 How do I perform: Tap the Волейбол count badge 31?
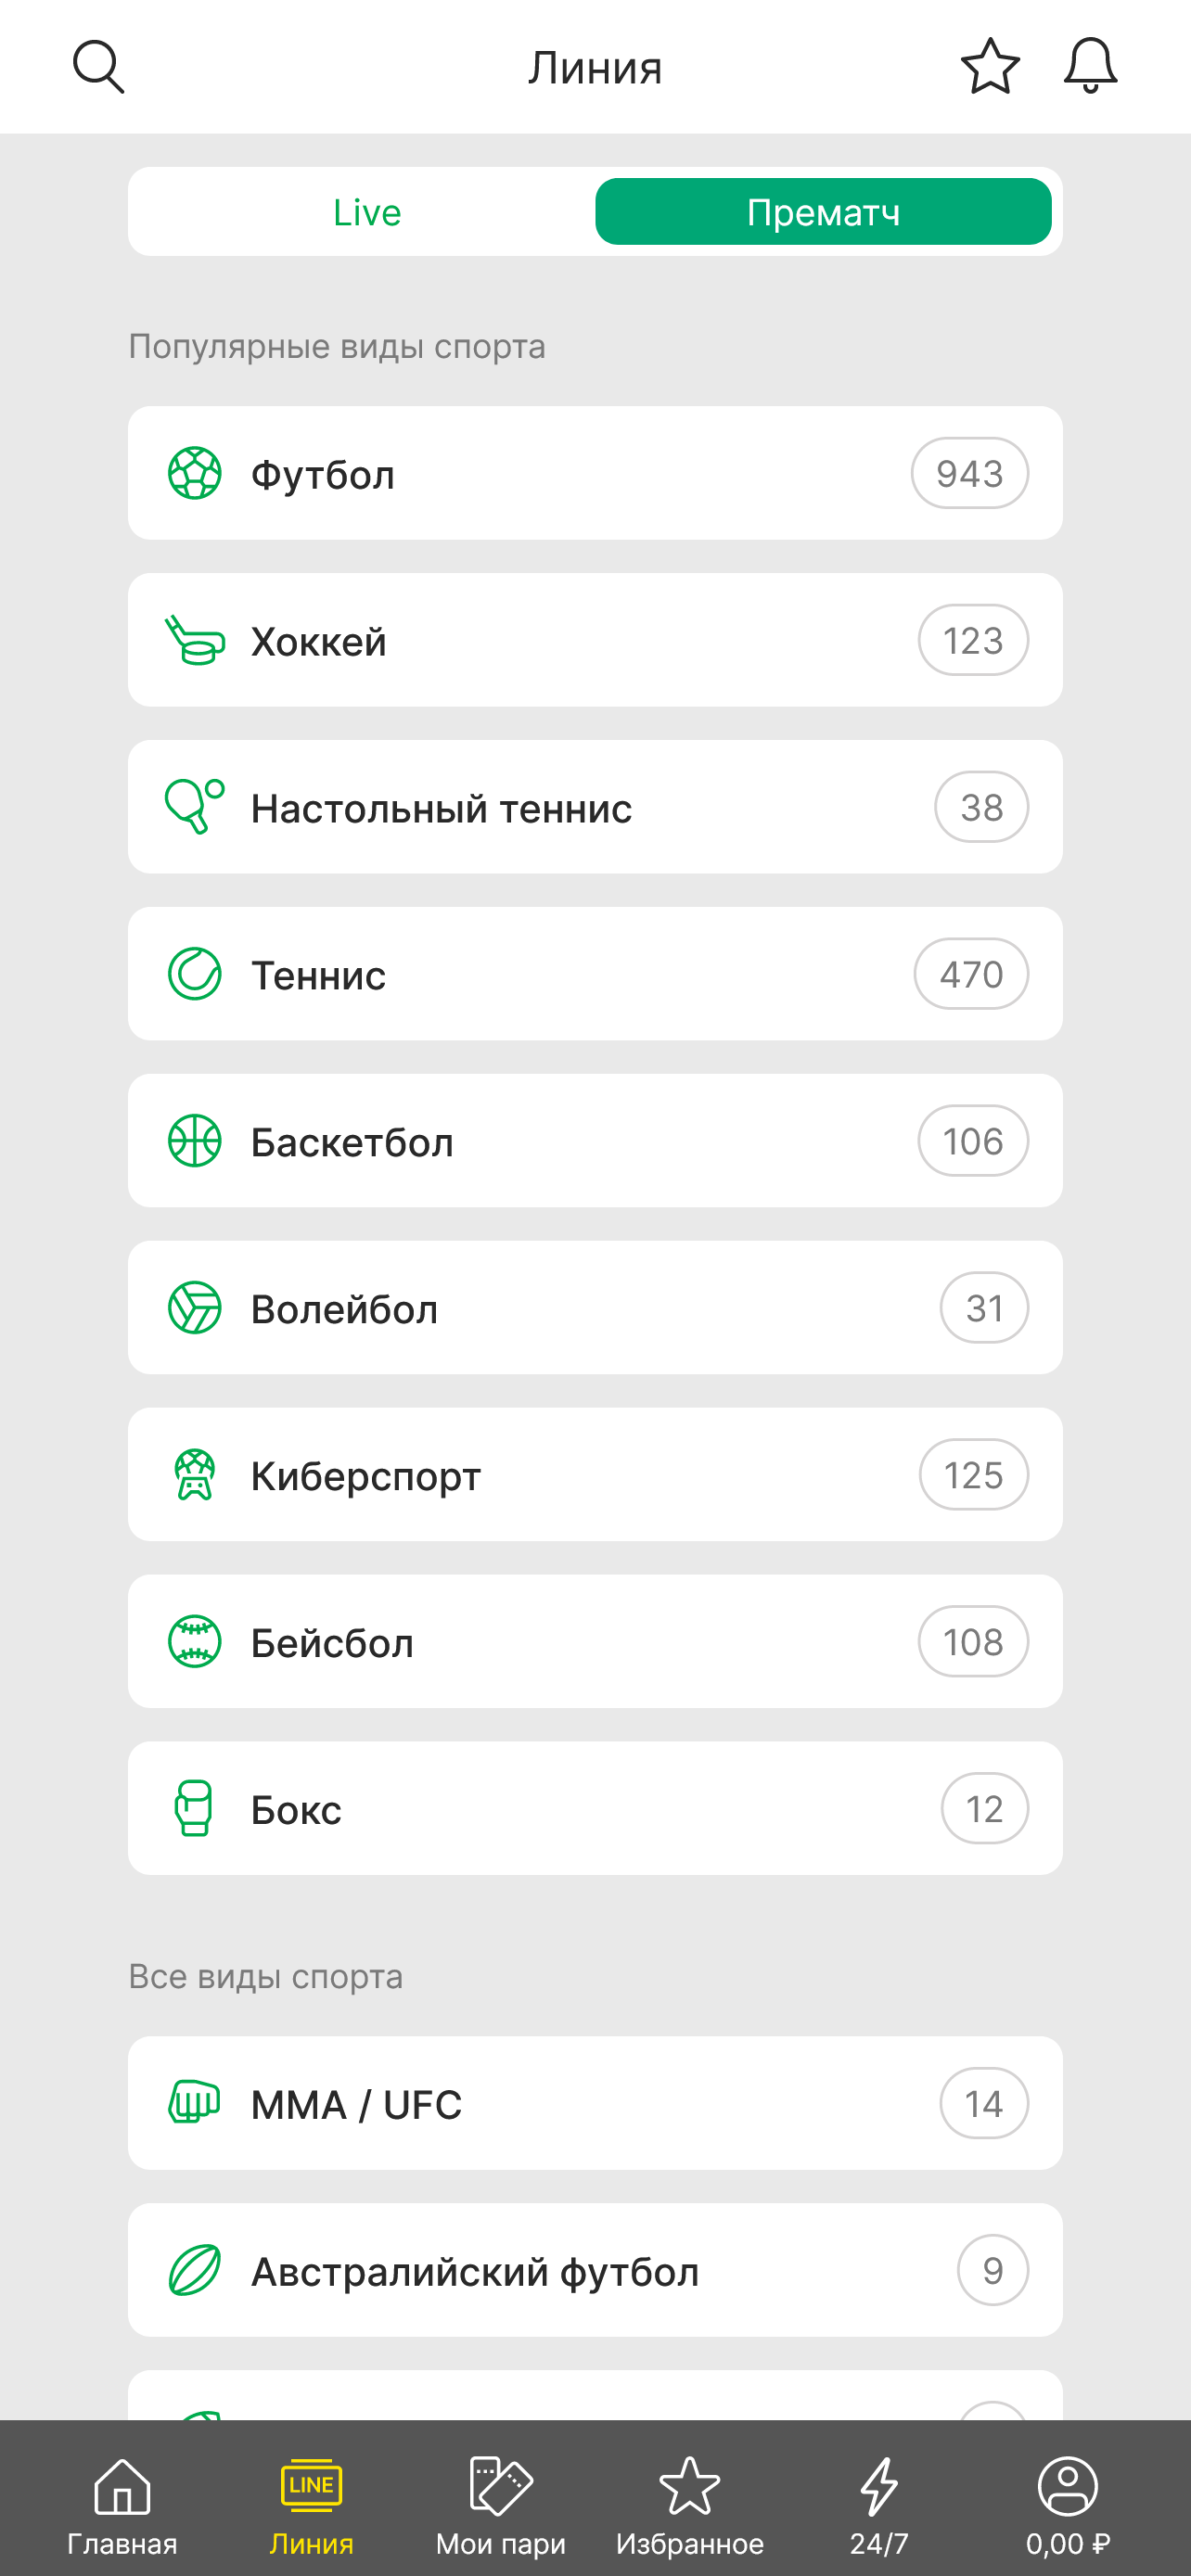tap(984, 1308)
